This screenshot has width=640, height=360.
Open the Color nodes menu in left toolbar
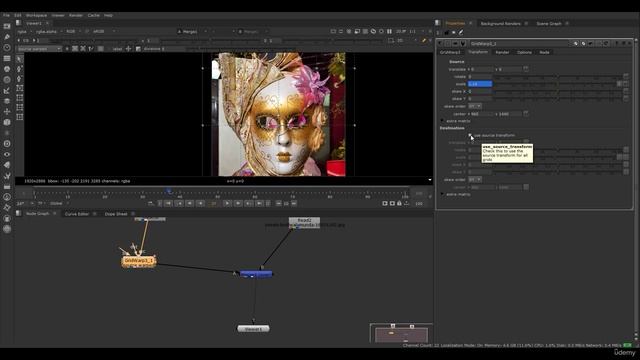[x=7, y=69]
